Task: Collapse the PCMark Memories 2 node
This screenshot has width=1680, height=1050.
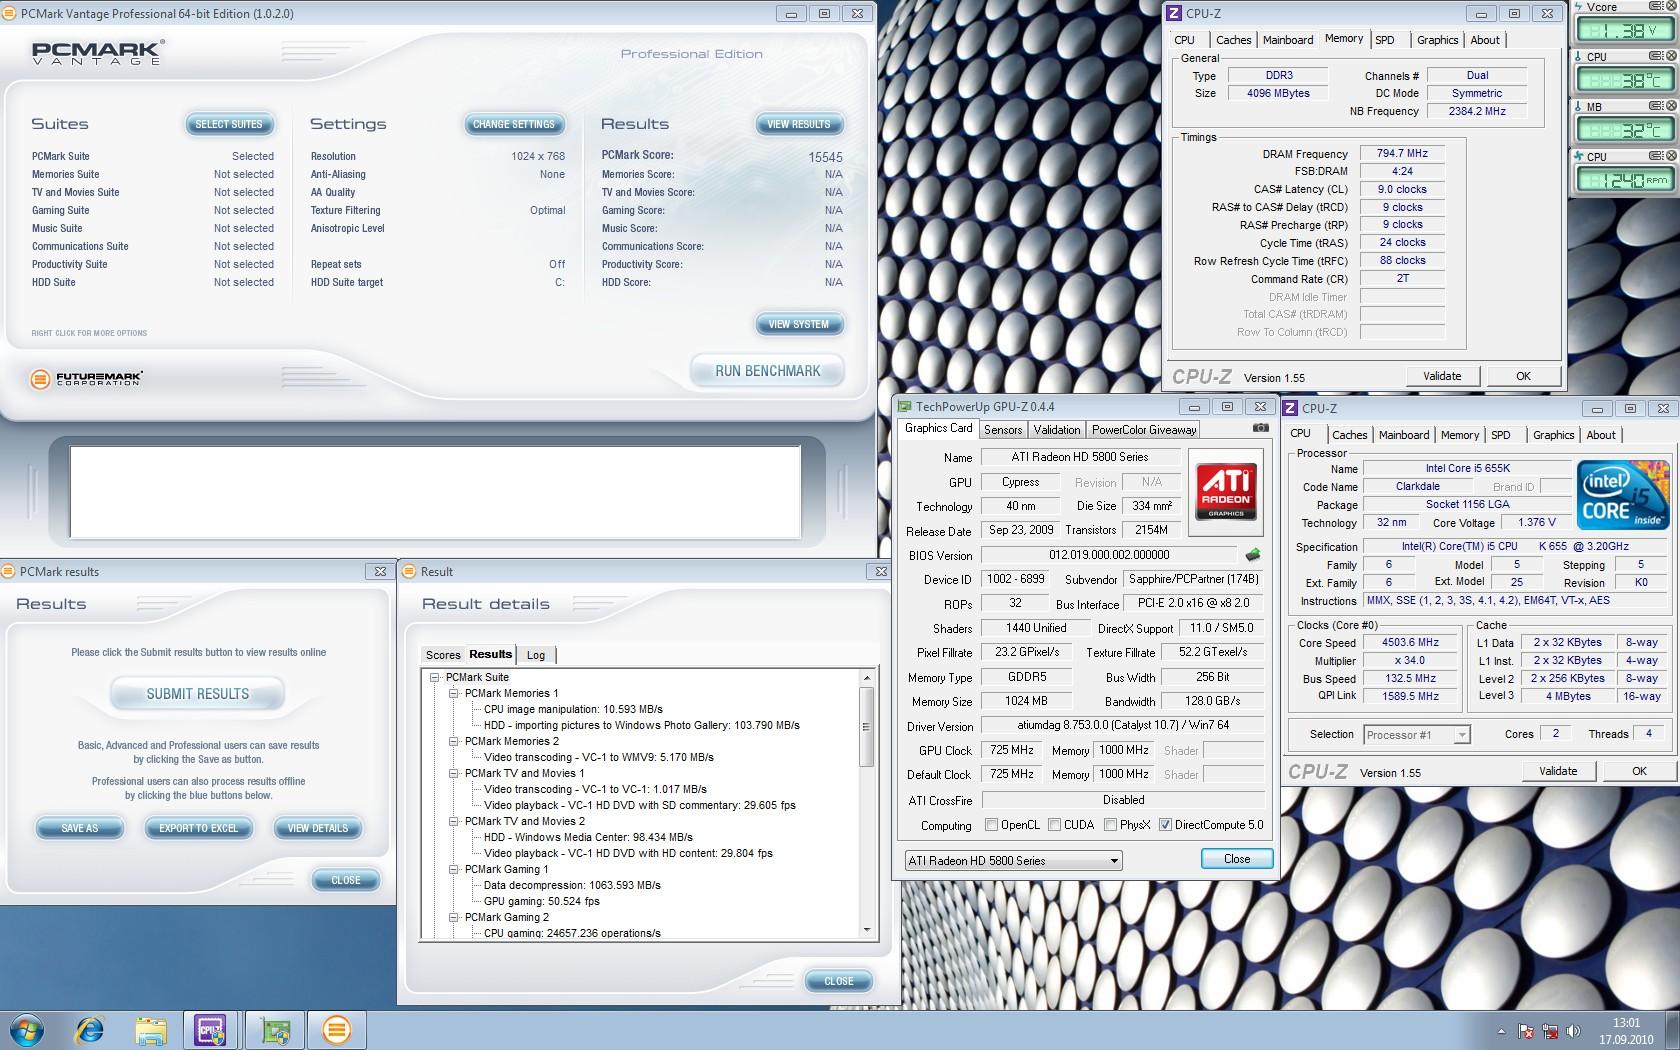Action: pyautogui.click(x=454, y=741)
